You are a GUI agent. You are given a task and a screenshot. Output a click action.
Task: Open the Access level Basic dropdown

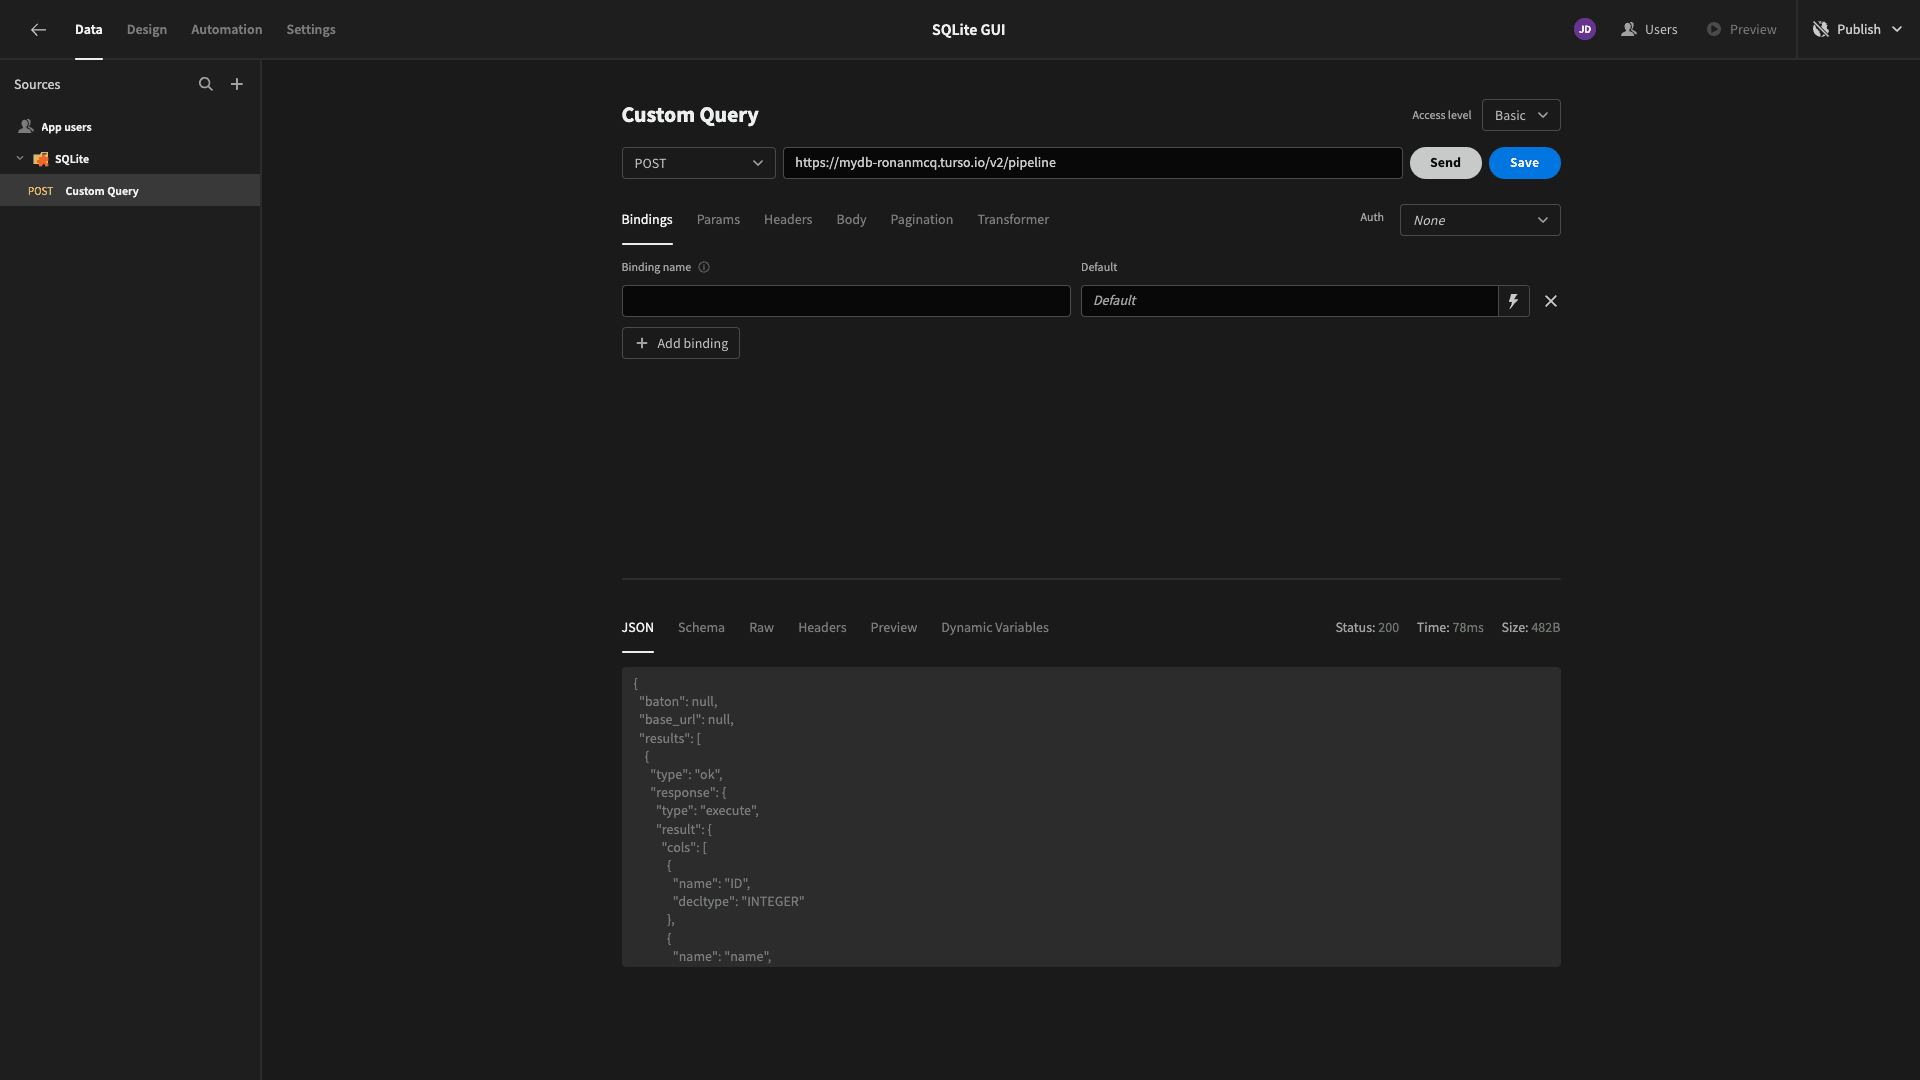click(x=1521, y=115)
